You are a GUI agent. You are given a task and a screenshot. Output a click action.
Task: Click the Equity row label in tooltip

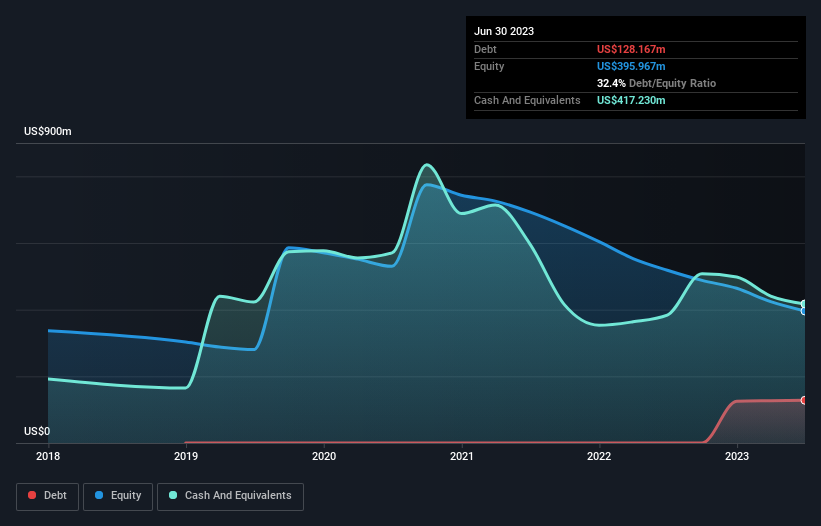coord(489,66)
